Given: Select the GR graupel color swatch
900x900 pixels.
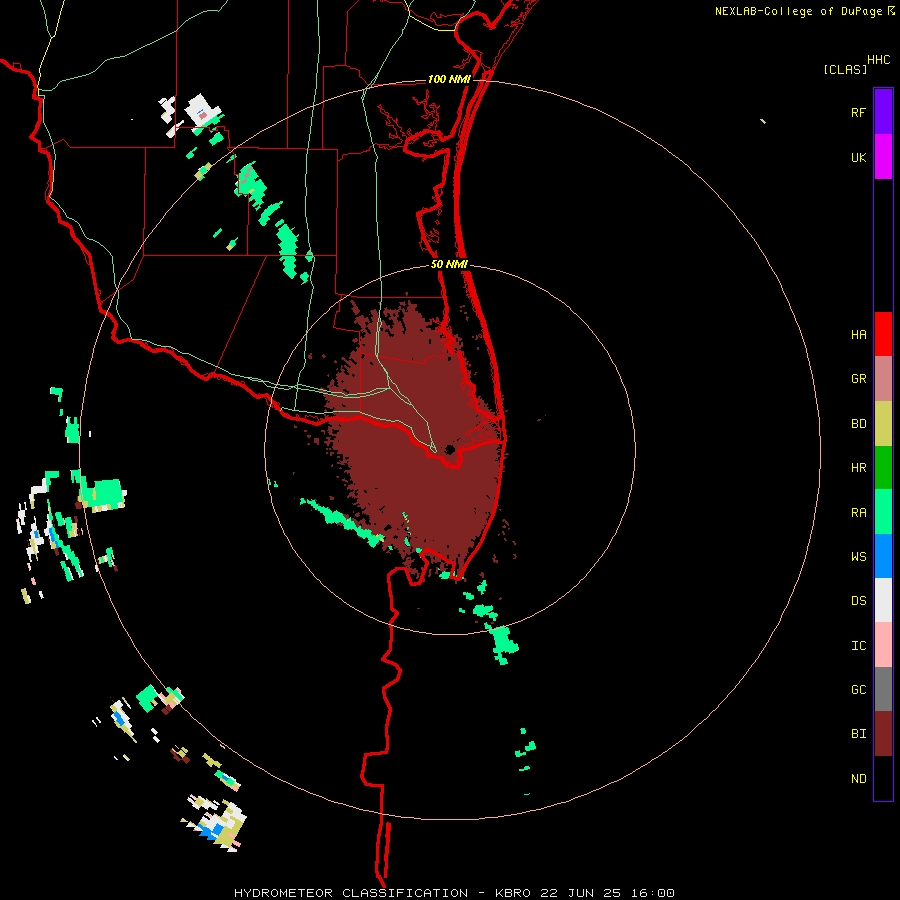Looking at the screenshot, I should [883, 379].
